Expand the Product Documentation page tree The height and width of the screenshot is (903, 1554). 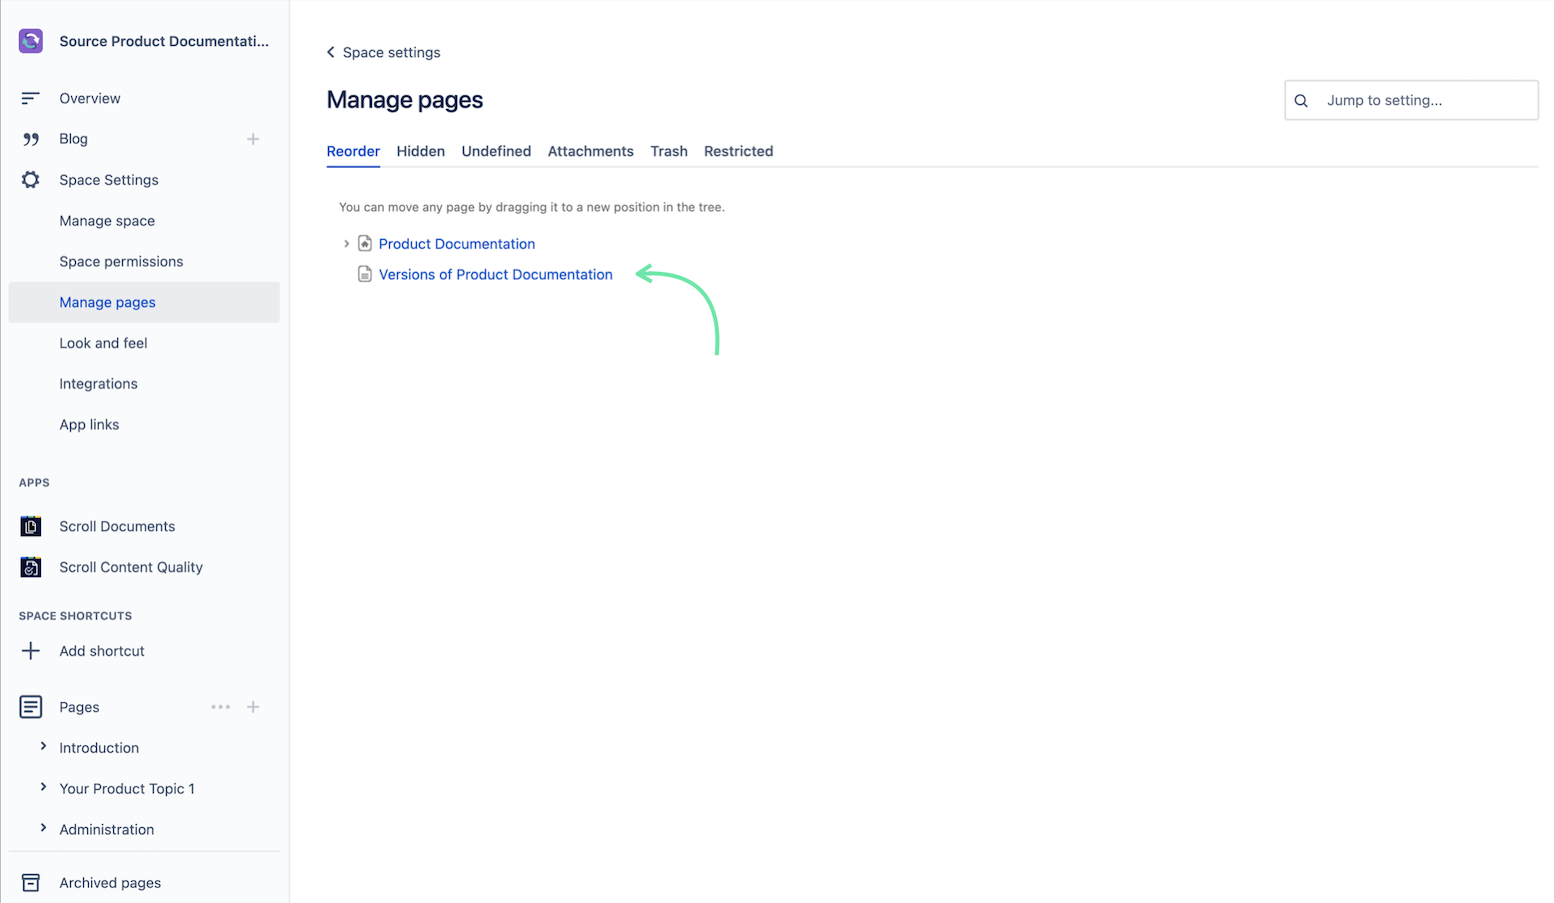[346, 243]
